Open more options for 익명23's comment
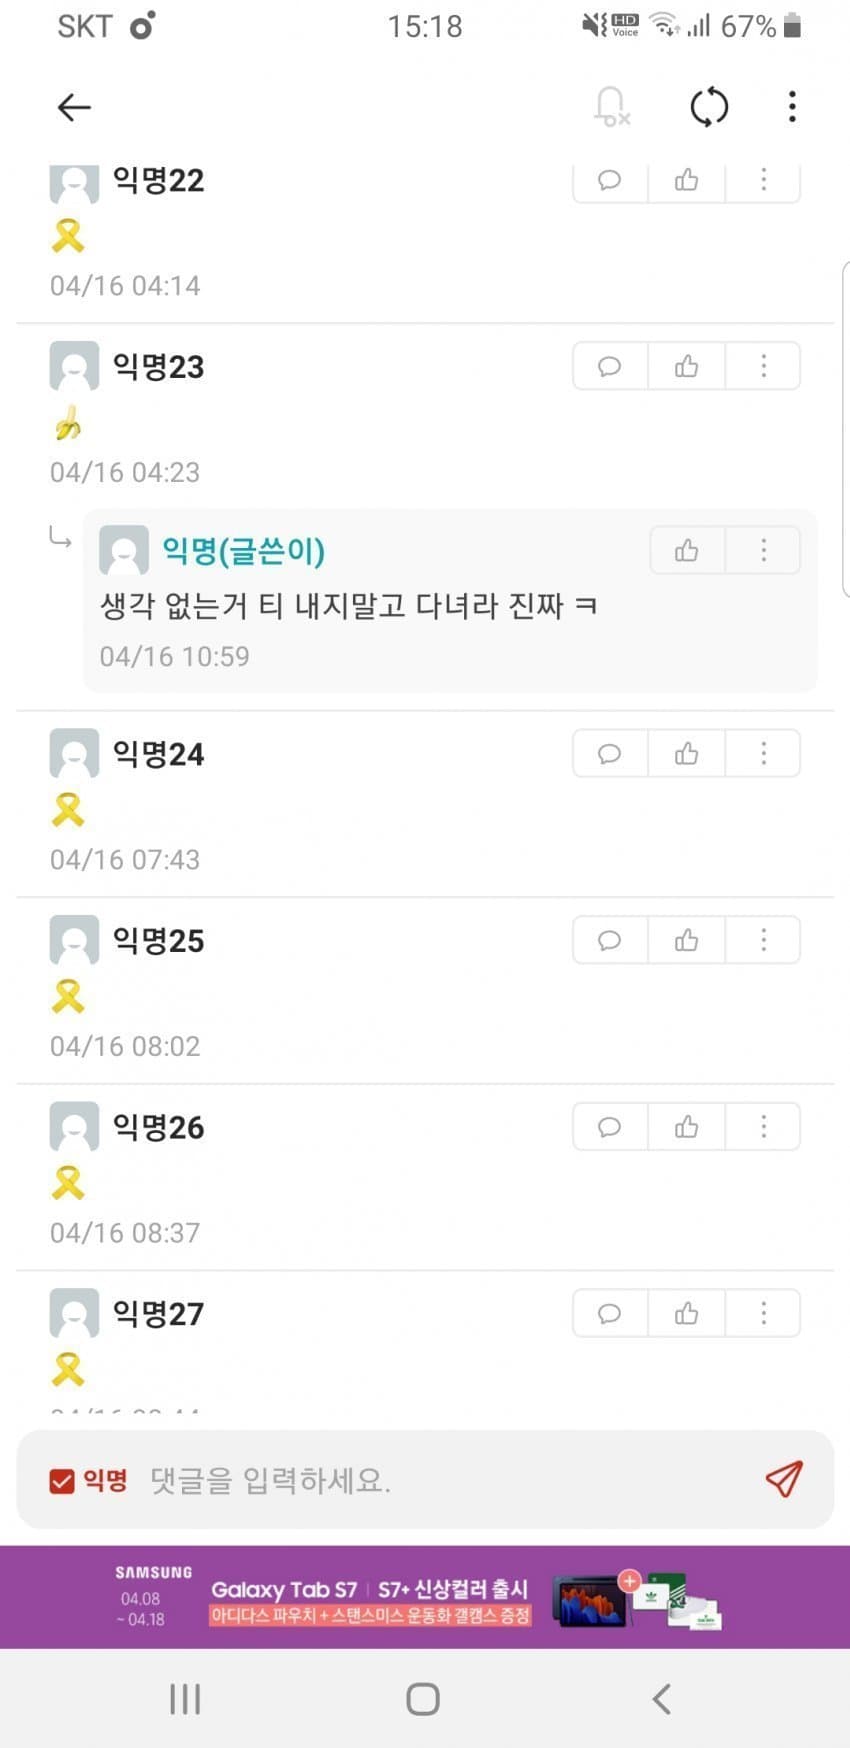The image size is (850, 1748). tap(763, 366)
